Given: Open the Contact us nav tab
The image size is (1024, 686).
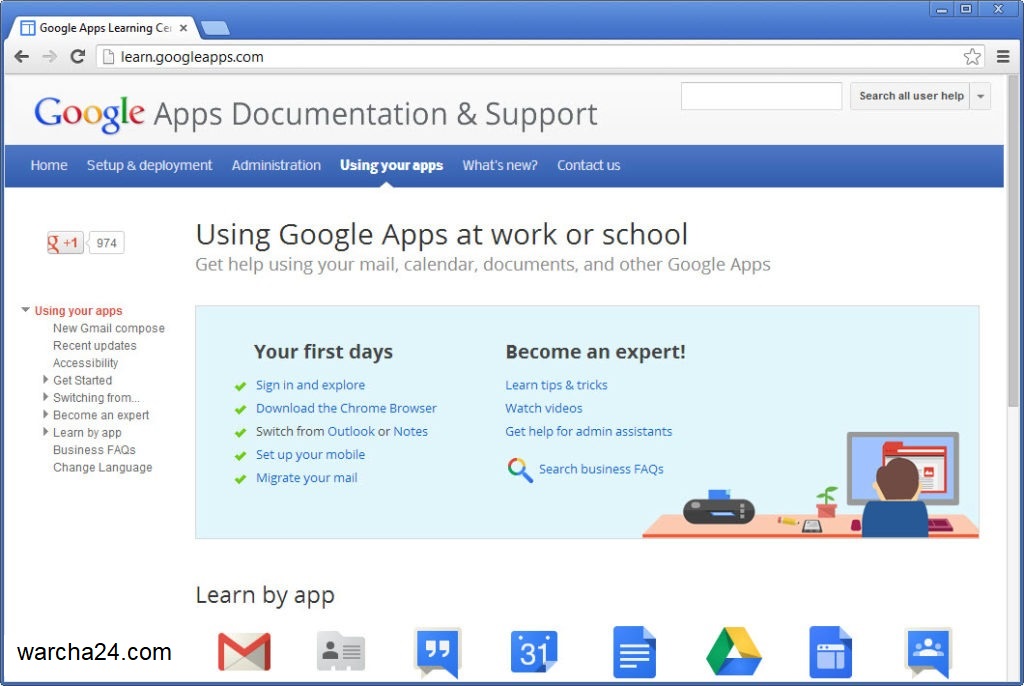Looking at the screenshot, I should click(x=588, y=165).
